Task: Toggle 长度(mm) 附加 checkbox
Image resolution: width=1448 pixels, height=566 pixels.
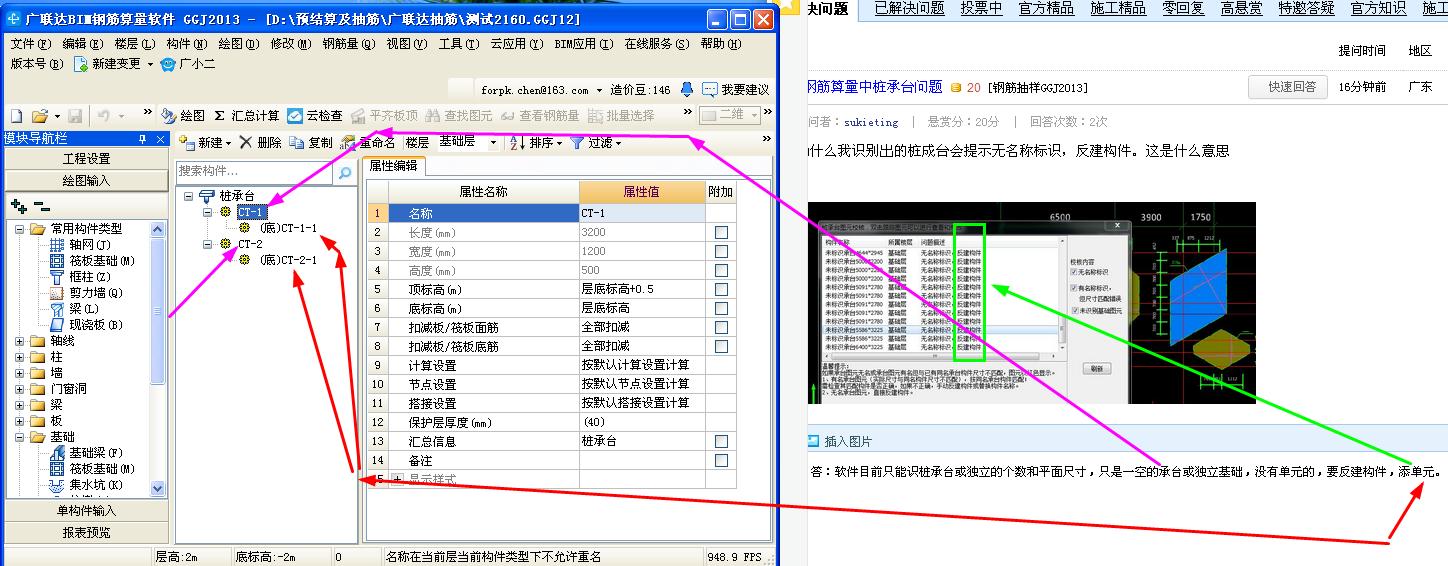Action: pos(721,232)
